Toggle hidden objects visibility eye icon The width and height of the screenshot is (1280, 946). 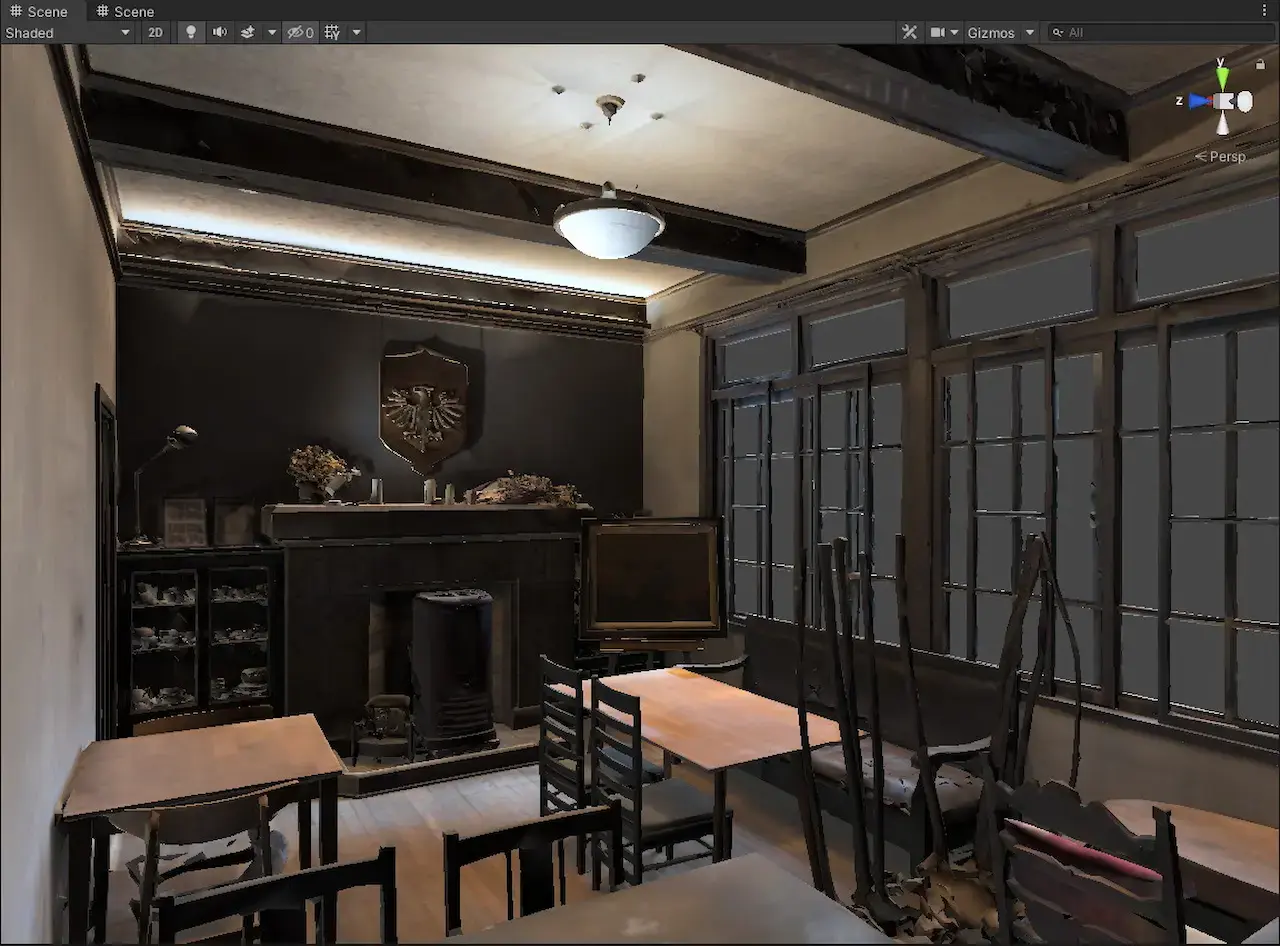point(300,32)
